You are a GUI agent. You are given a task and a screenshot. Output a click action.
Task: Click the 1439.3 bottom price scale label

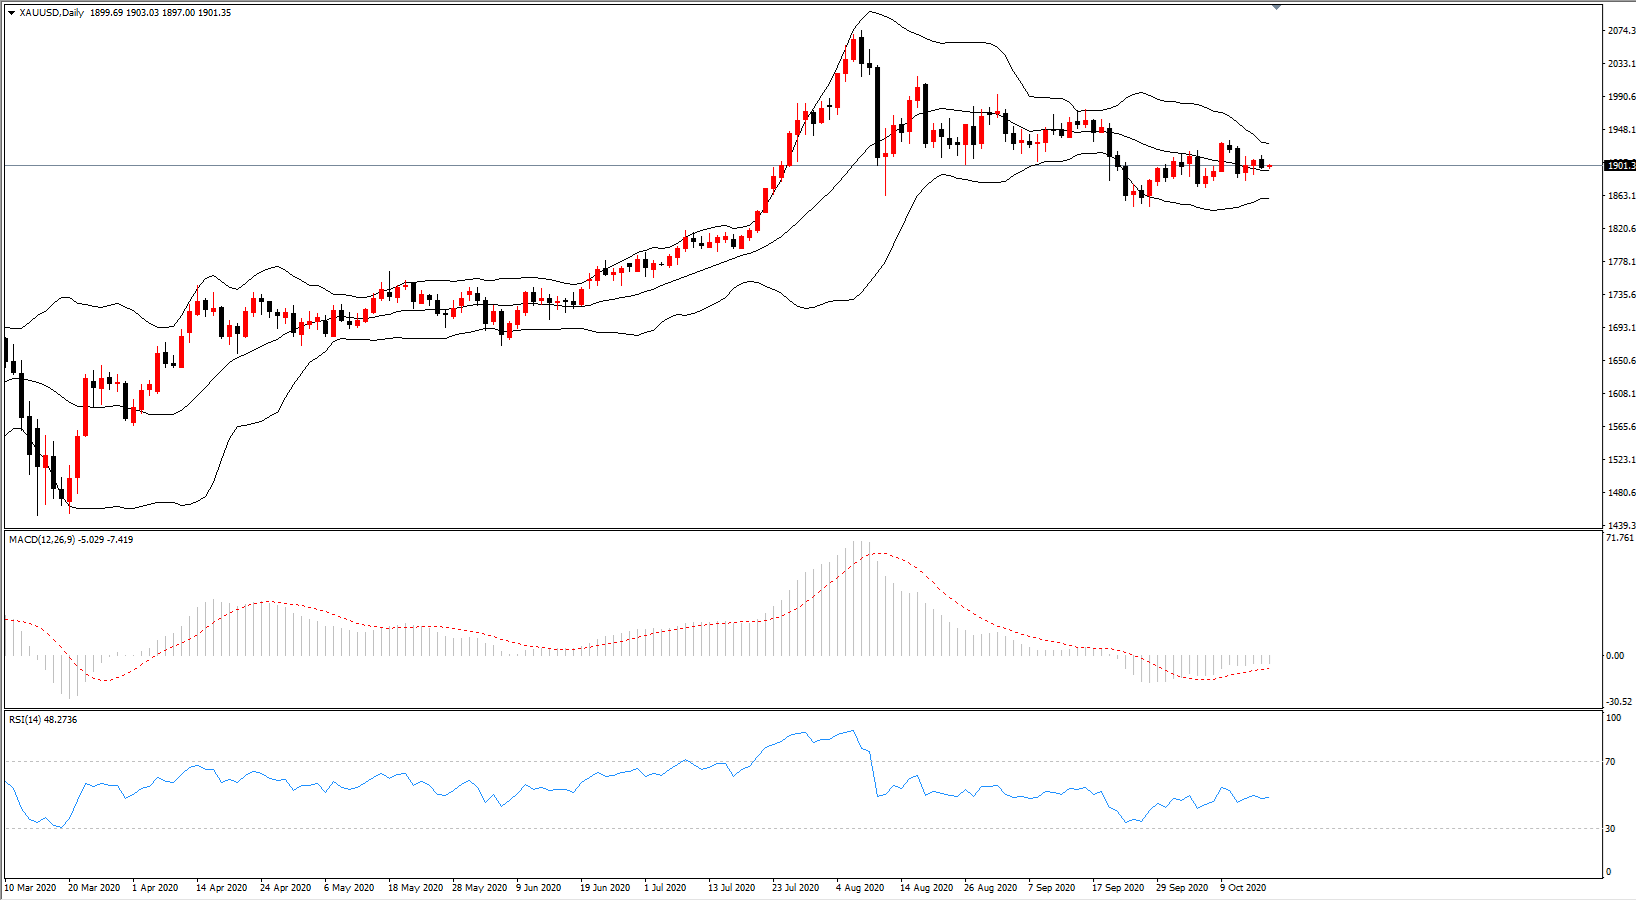click(x=1621, y=526)
